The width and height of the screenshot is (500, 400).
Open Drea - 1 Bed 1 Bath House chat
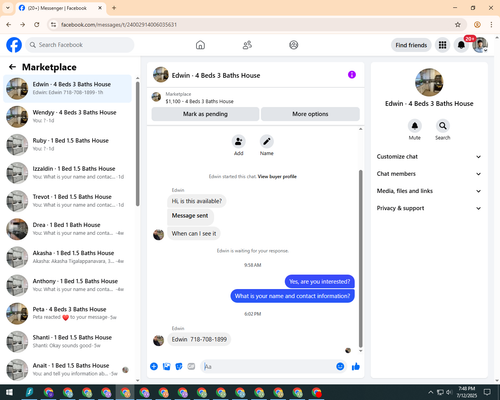(67, 229)
